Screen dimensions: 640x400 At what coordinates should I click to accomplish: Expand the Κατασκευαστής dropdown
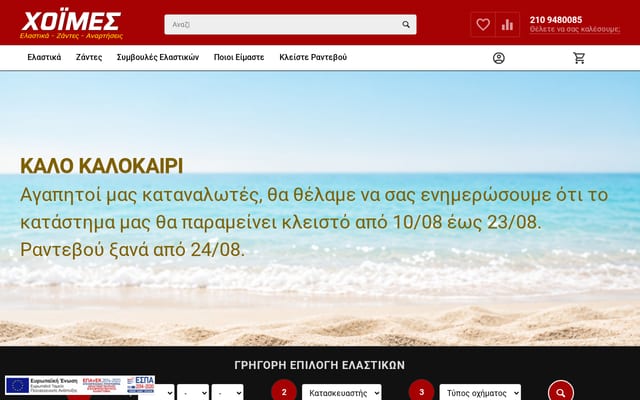click(x=342, y=393)
